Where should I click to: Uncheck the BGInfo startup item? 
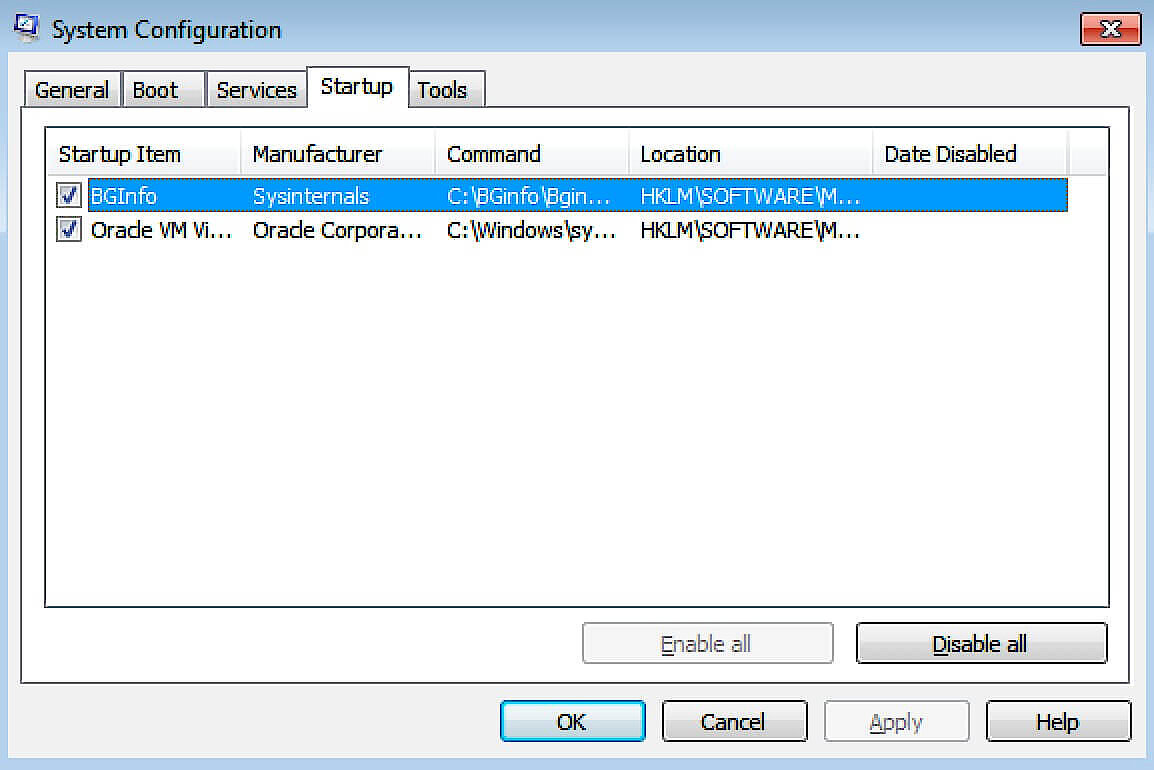(x=67, y=195)
